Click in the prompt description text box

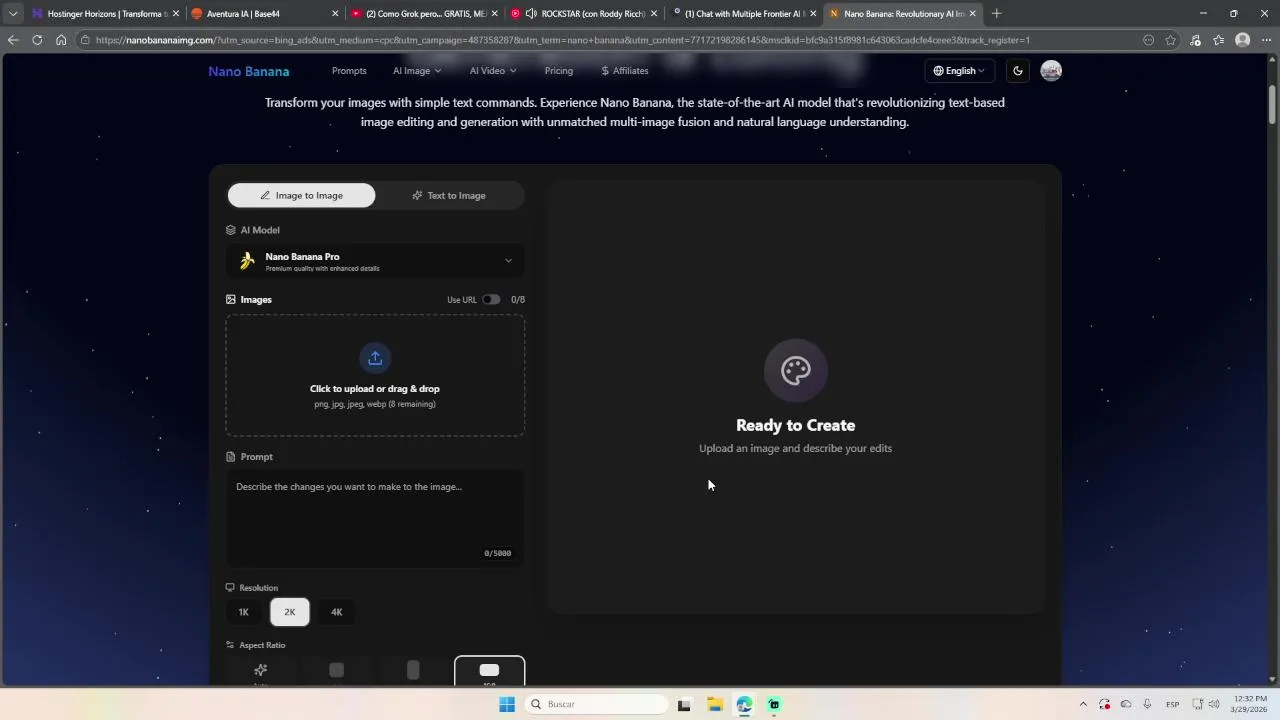point(375,518)
